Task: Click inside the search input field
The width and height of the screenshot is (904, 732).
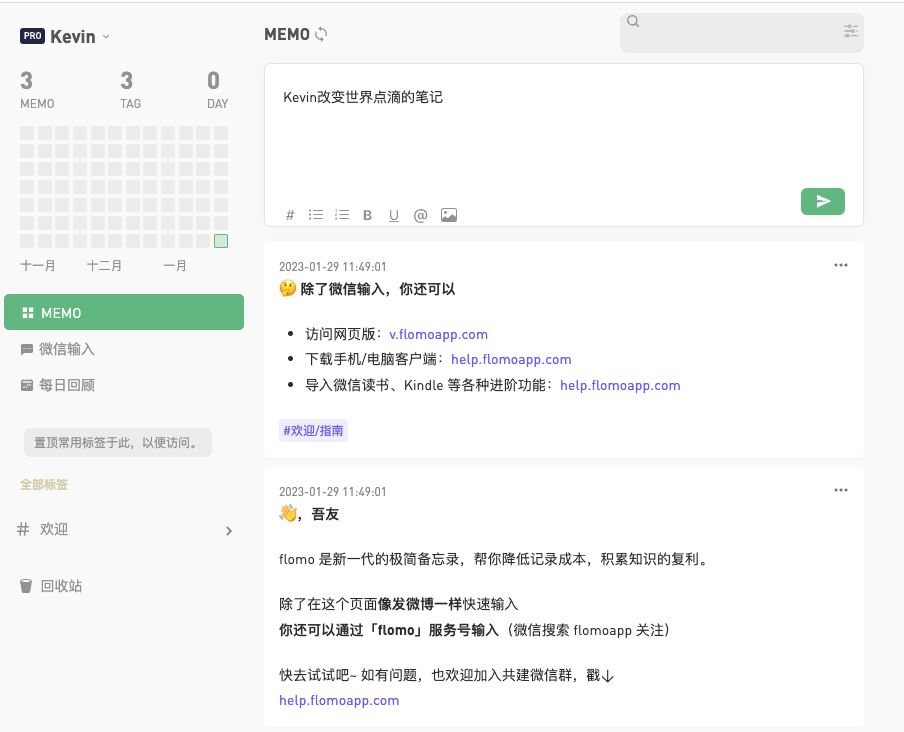Action: point(741,33)
